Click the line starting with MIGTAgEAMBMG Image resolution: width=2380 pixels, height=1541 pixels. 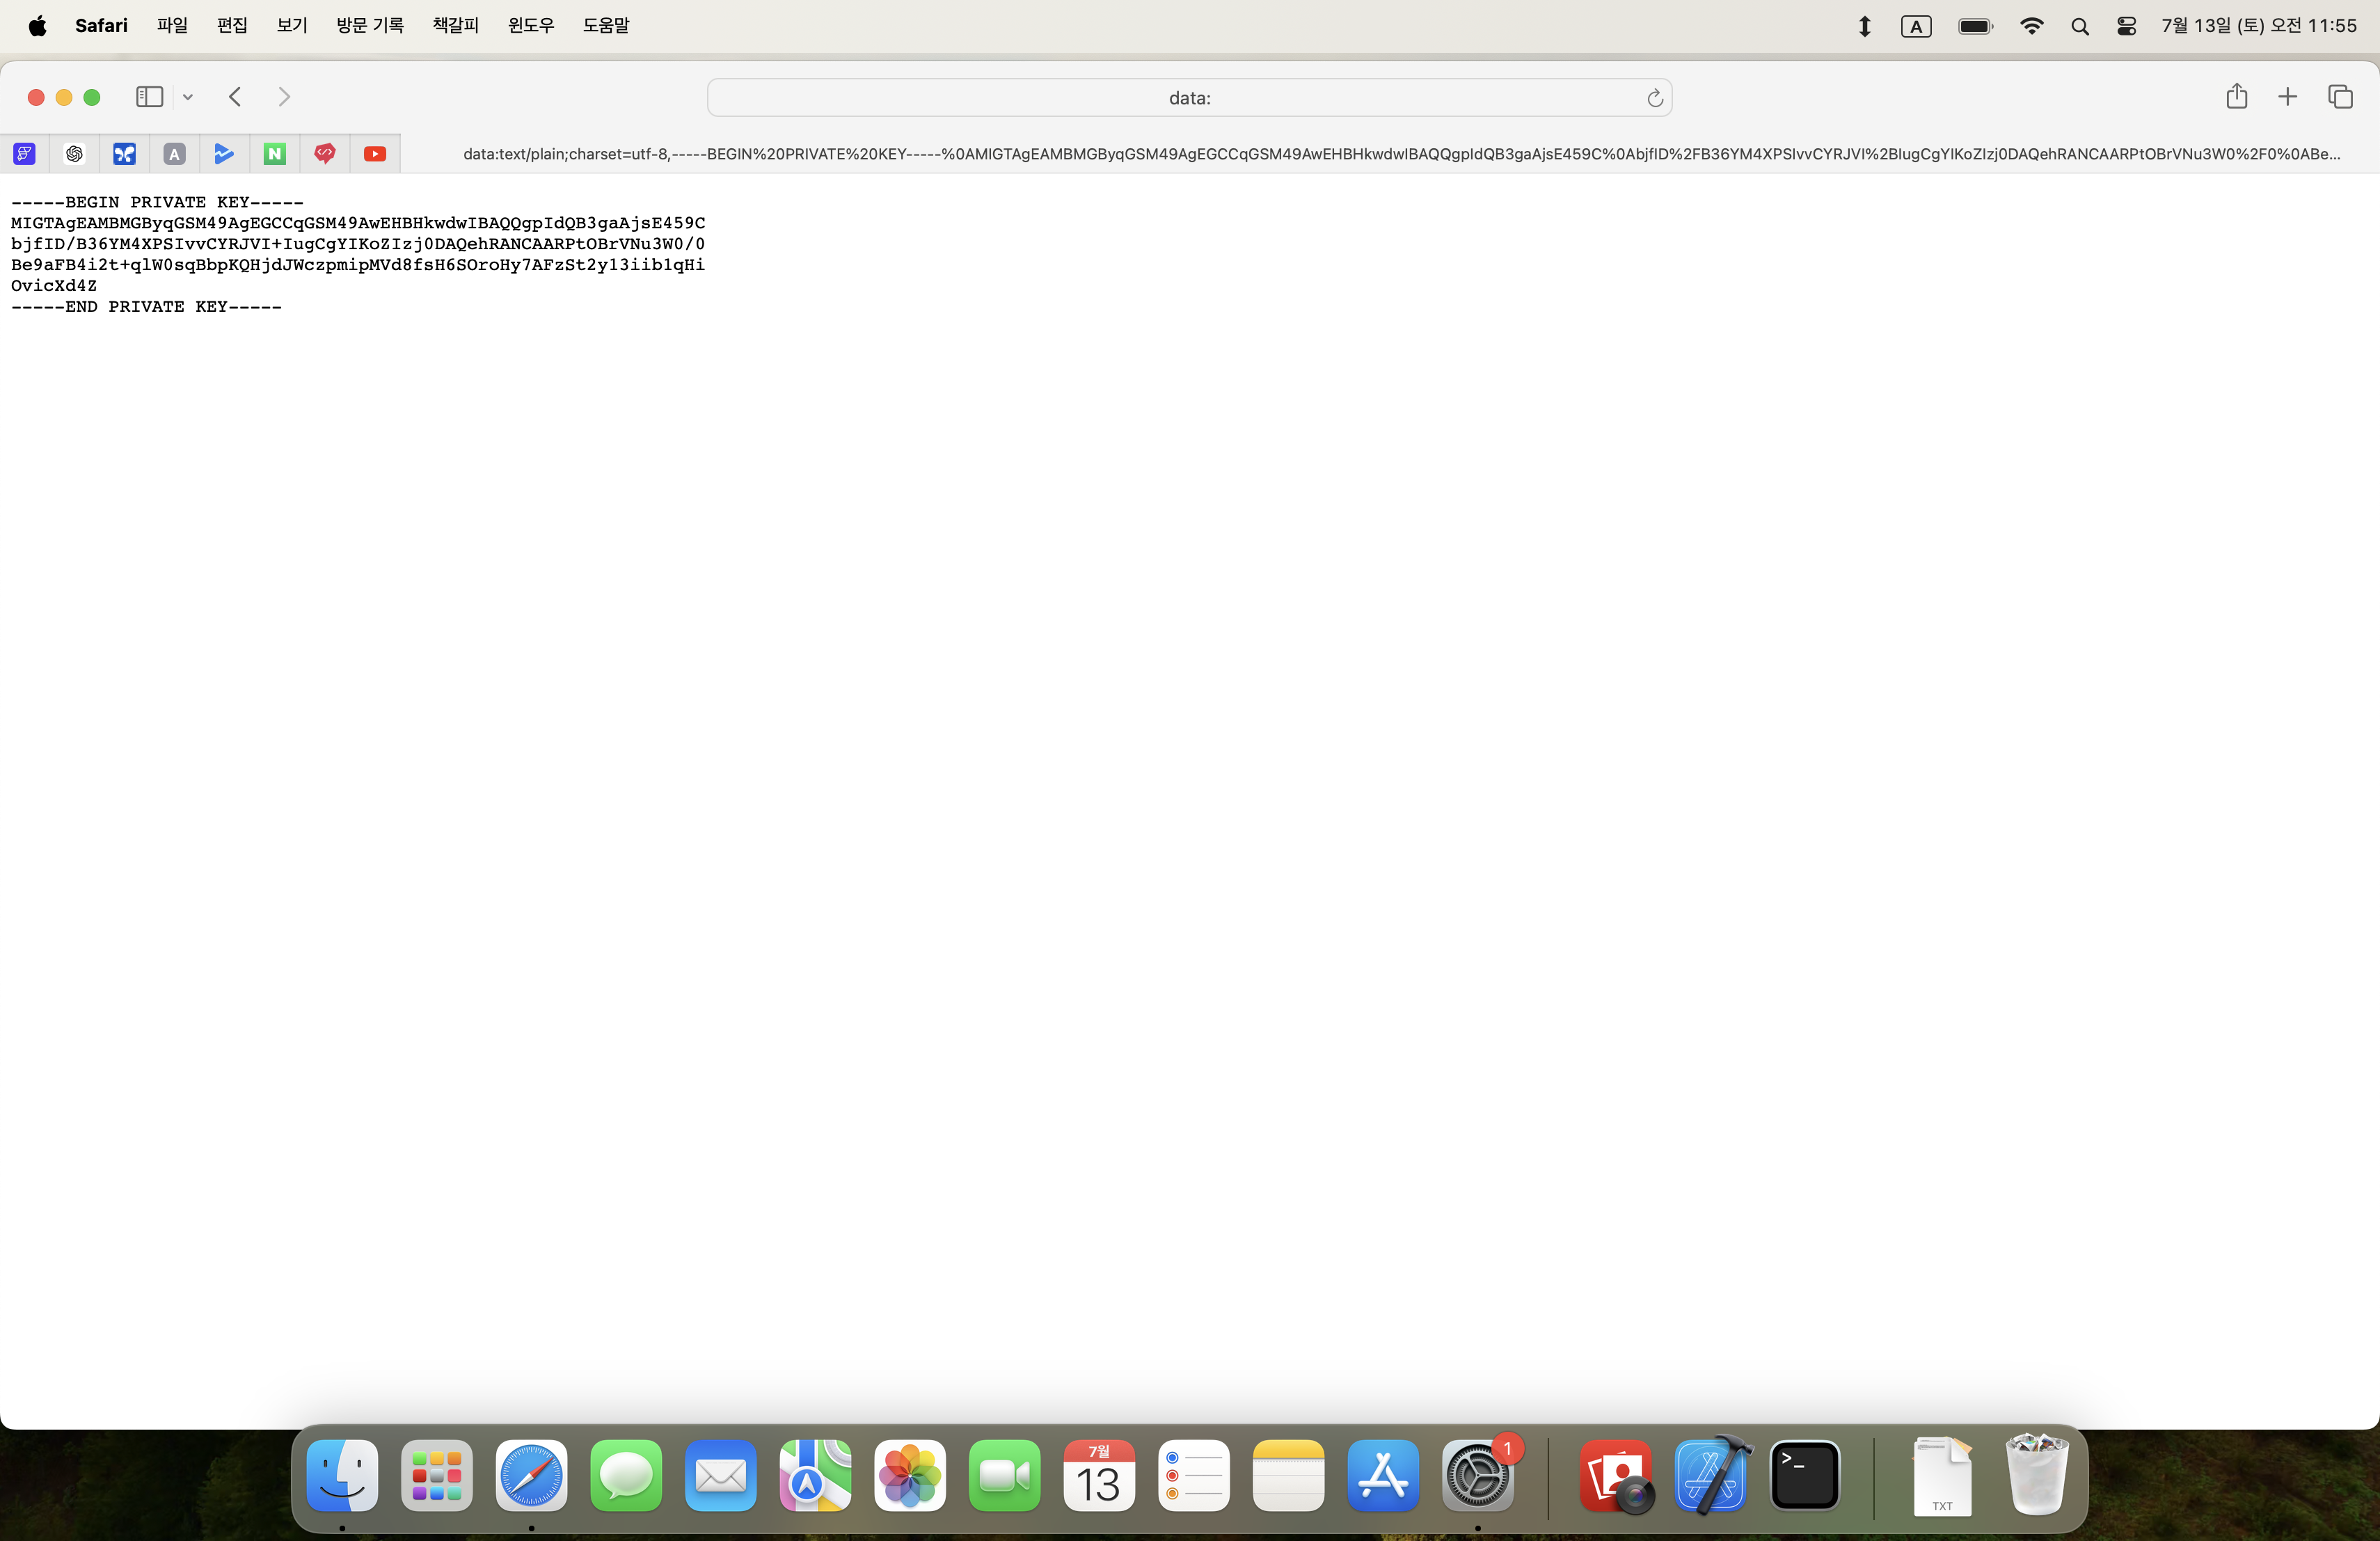(358, 223)
